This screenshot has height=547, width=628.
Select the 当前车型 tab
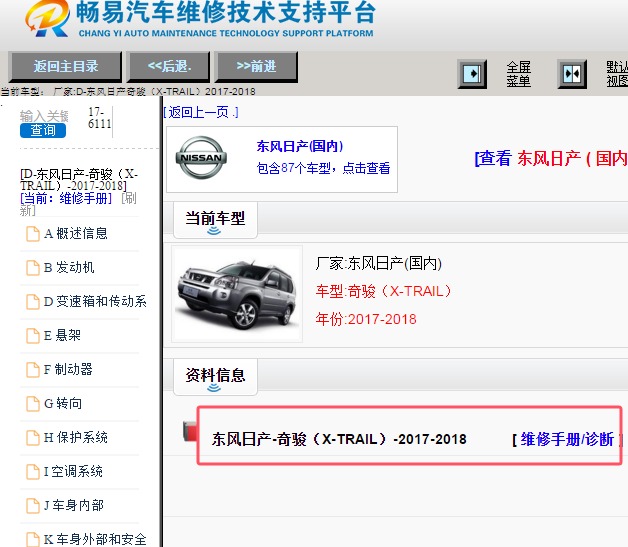pyautogui.click(x=215, y=220)
